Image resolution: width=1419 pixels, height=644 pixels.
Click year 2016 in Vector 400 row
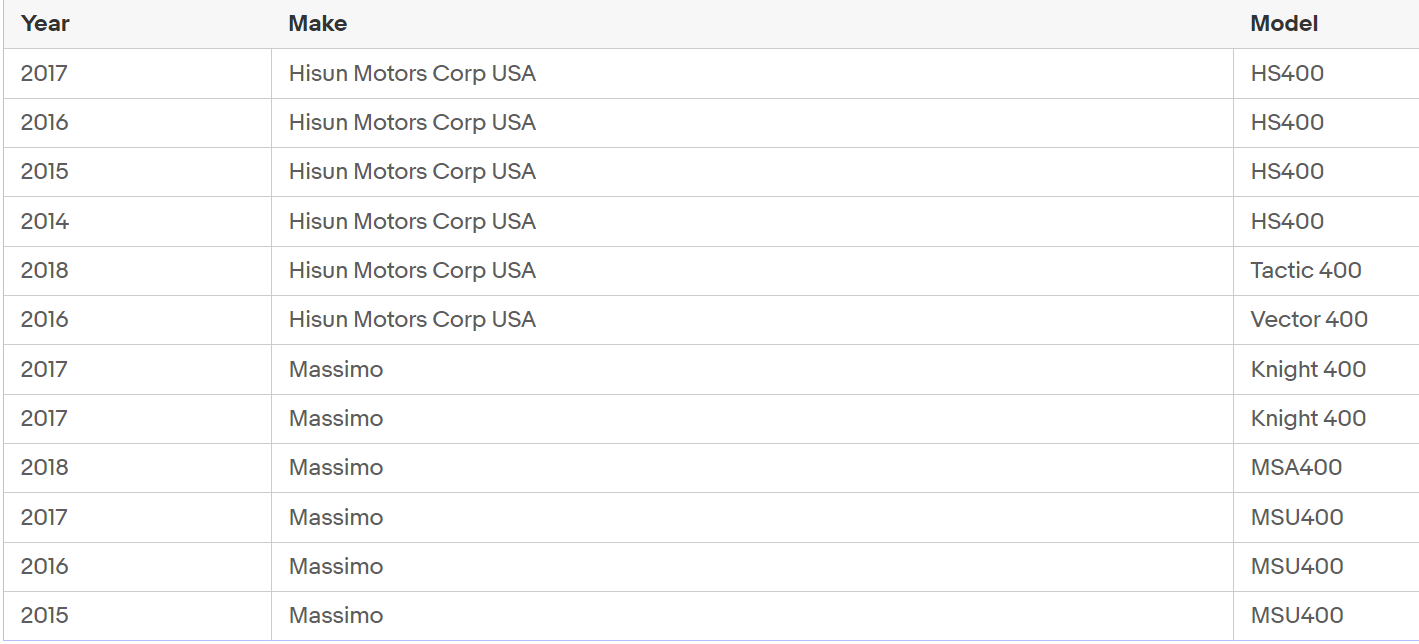pos(45,319)
